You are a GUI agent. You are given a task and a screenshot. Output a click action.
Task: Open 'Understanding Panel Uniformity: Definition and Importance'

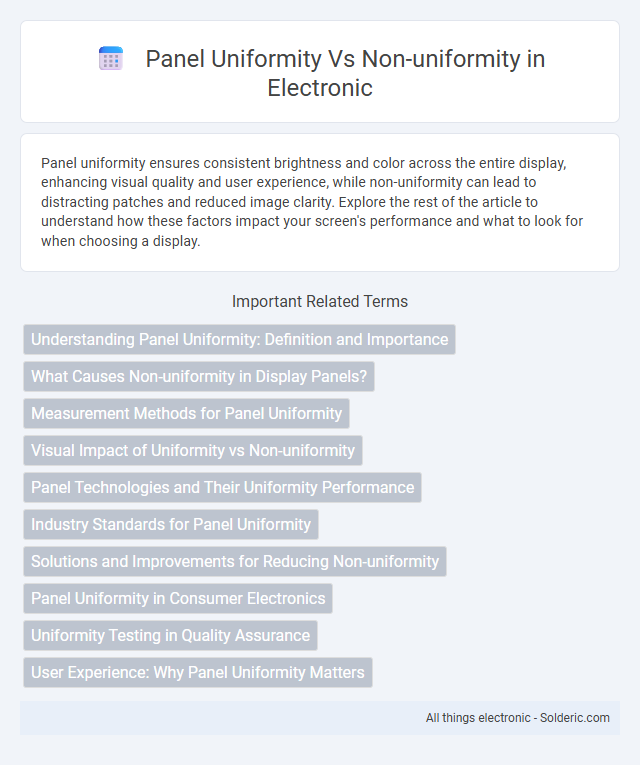[x=240, y=340]
